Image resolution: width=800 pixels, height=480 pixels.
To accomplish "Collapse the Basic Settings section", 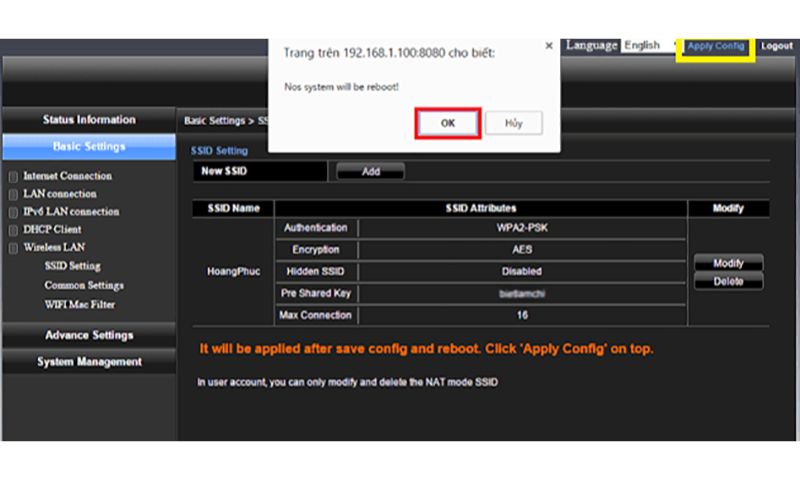I will pos(89,147).
